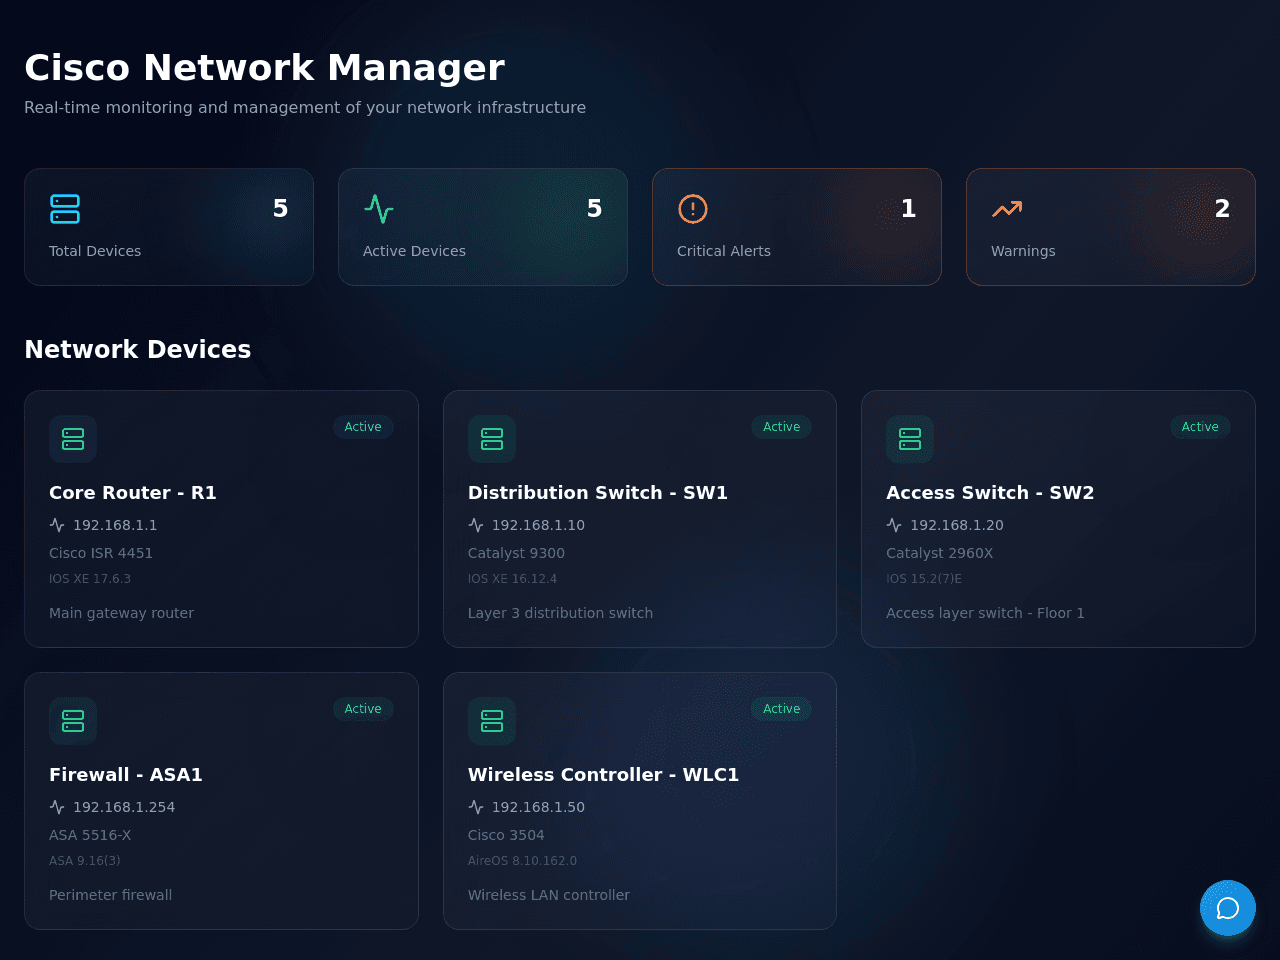
Task: Click Active badge on Firewall ASA1
Action: tap(363, 709)
